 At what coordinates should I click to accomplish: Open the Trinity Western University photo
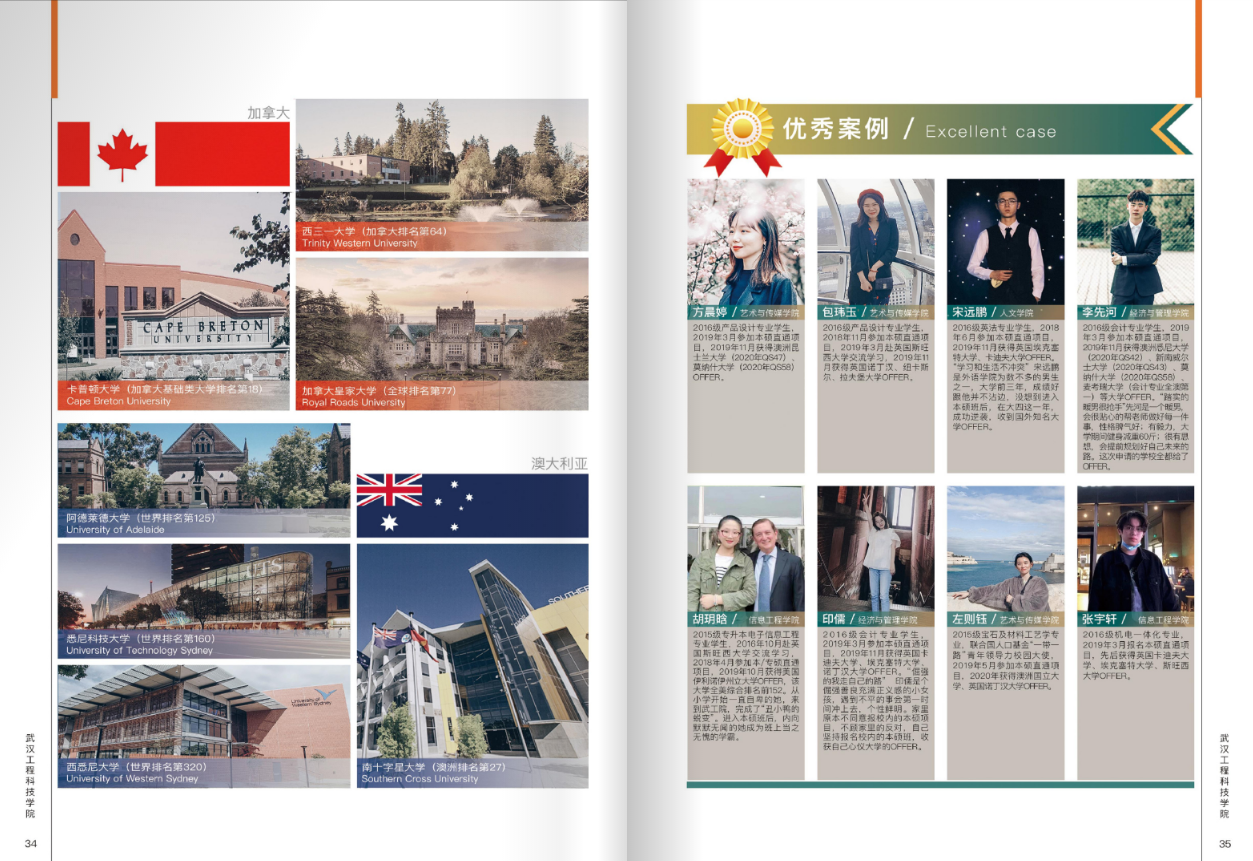point(442,174)
